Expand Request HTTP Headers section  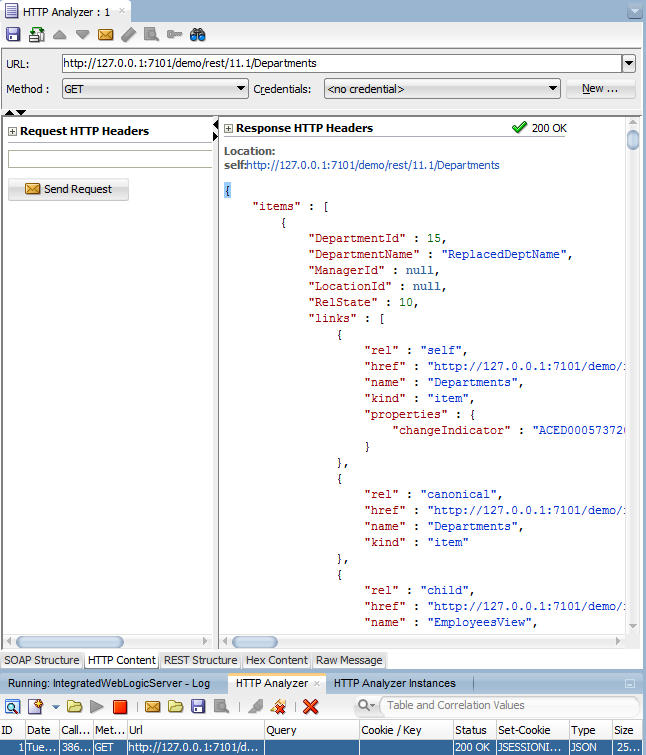point(13,131)
